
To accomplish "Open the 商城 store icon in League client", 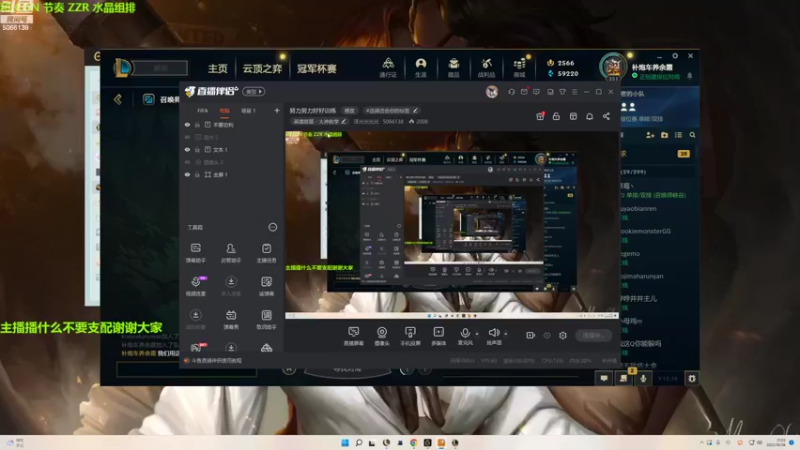I will click(x=519, y=67).
